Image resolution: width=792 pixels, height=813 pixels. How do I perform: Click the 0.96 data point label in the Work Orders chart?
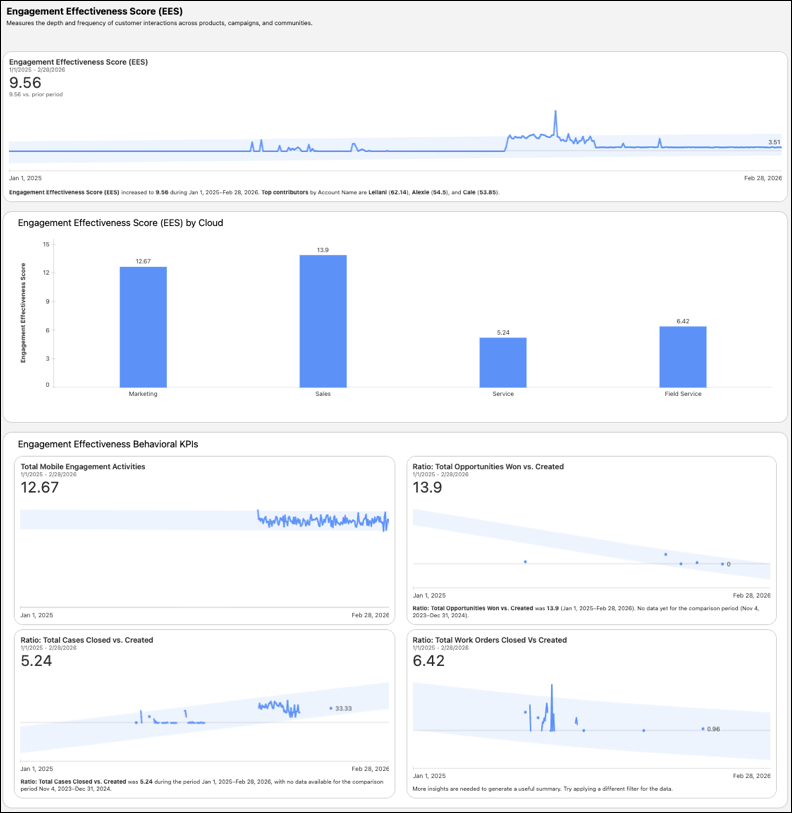coord(714,729)
